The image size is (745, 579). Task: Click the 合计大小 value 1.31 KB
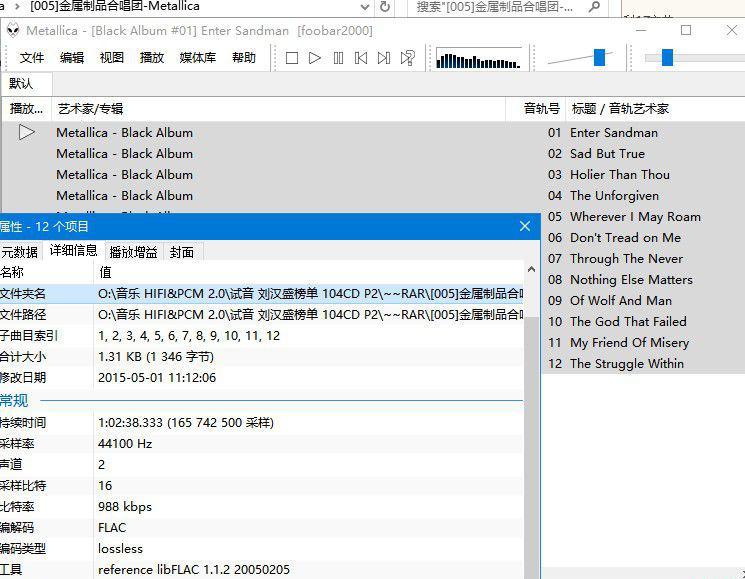coord(156,357)
